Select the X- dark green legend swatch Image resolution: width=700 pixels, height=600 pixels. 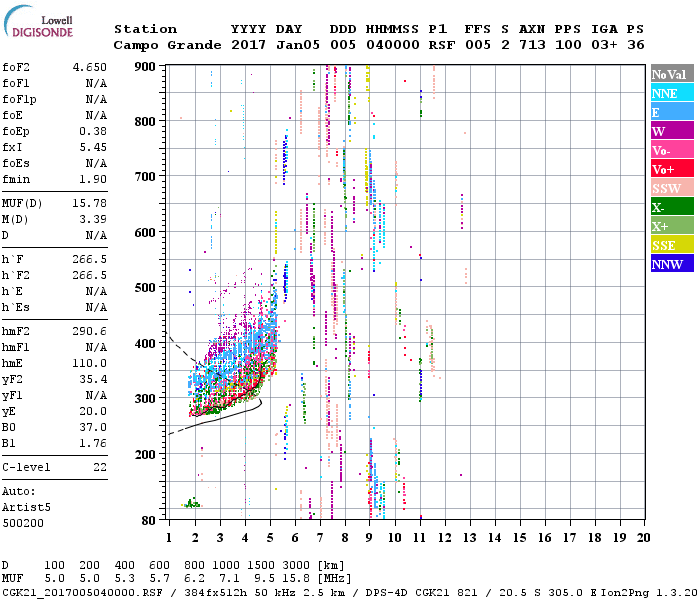pos(672,207)
